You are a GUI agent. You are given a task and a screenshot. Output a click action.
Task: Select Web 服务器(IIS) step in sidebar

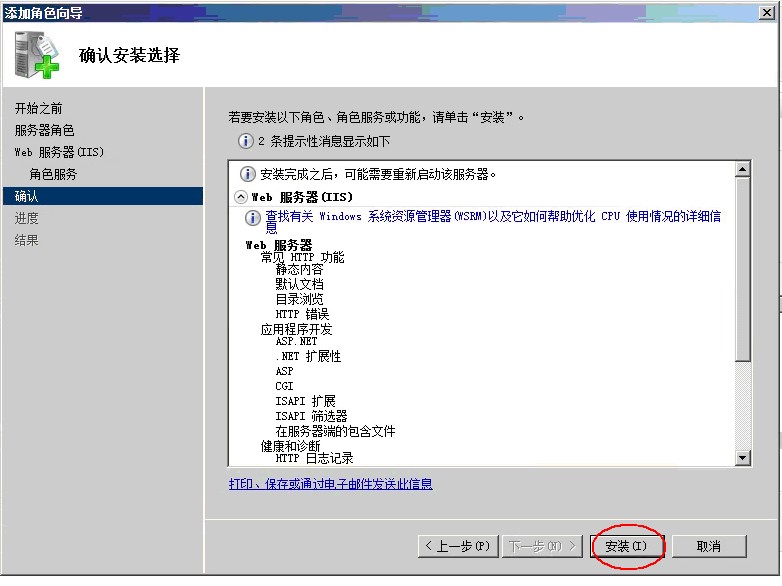pos(59,152)
